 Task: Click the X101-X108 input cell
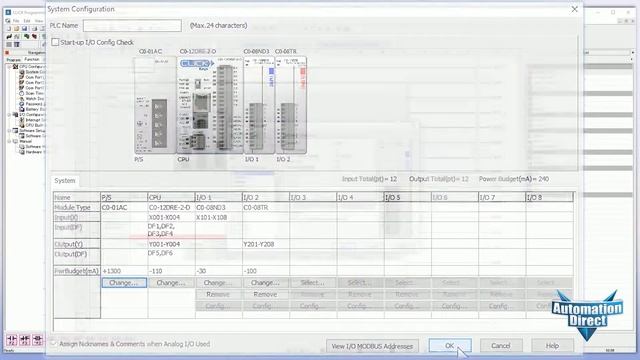click(x=219, y=218)
